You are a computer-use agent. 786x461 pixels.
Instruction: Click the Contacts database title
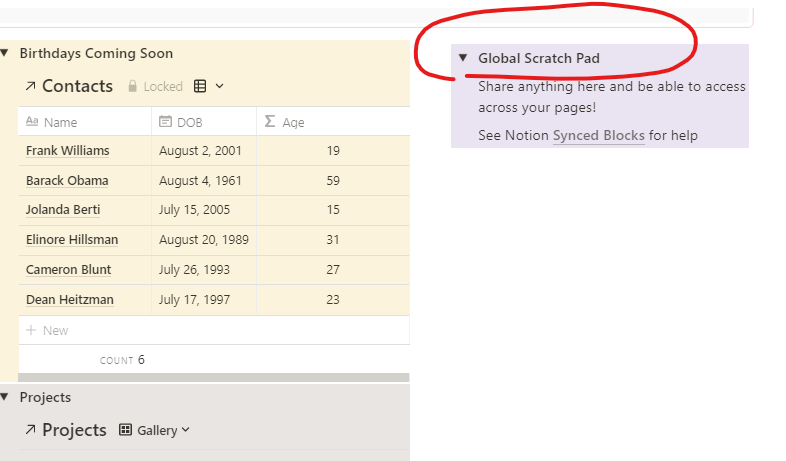click(77, 87)
